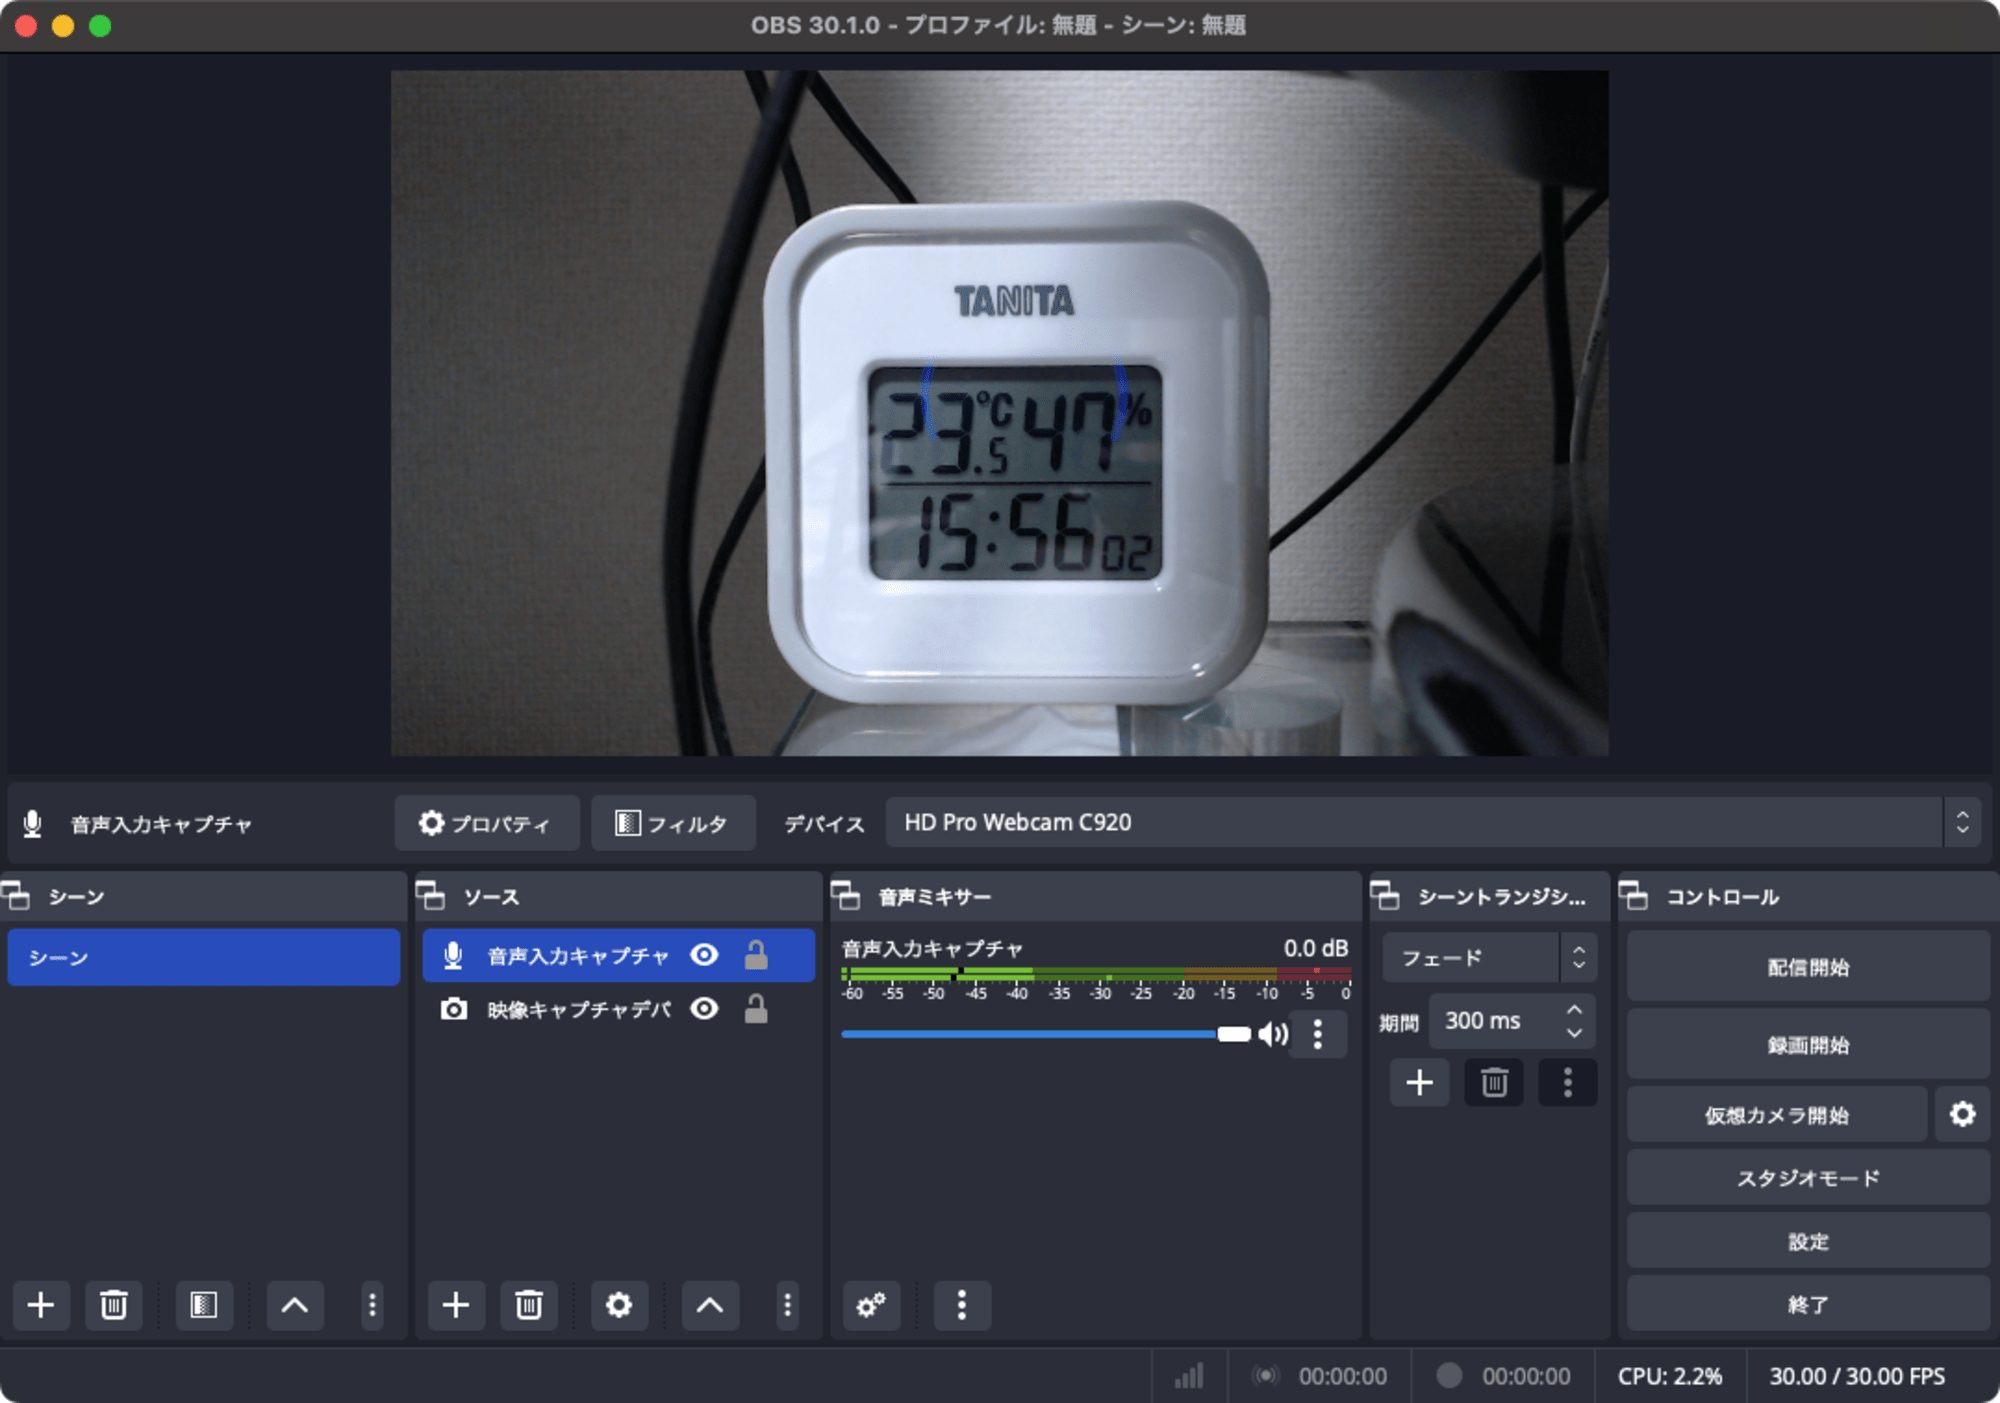Undock the 音声ミキサー panel icon

pos(846,896)
